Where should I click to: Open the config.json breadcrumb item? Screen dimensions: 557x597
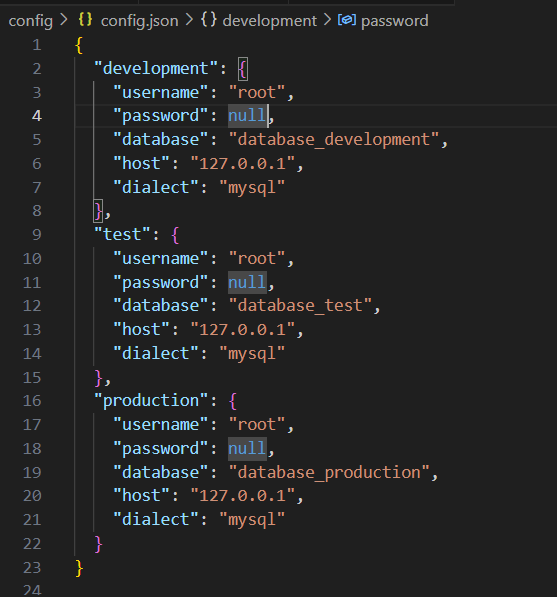tap(139, 21)
